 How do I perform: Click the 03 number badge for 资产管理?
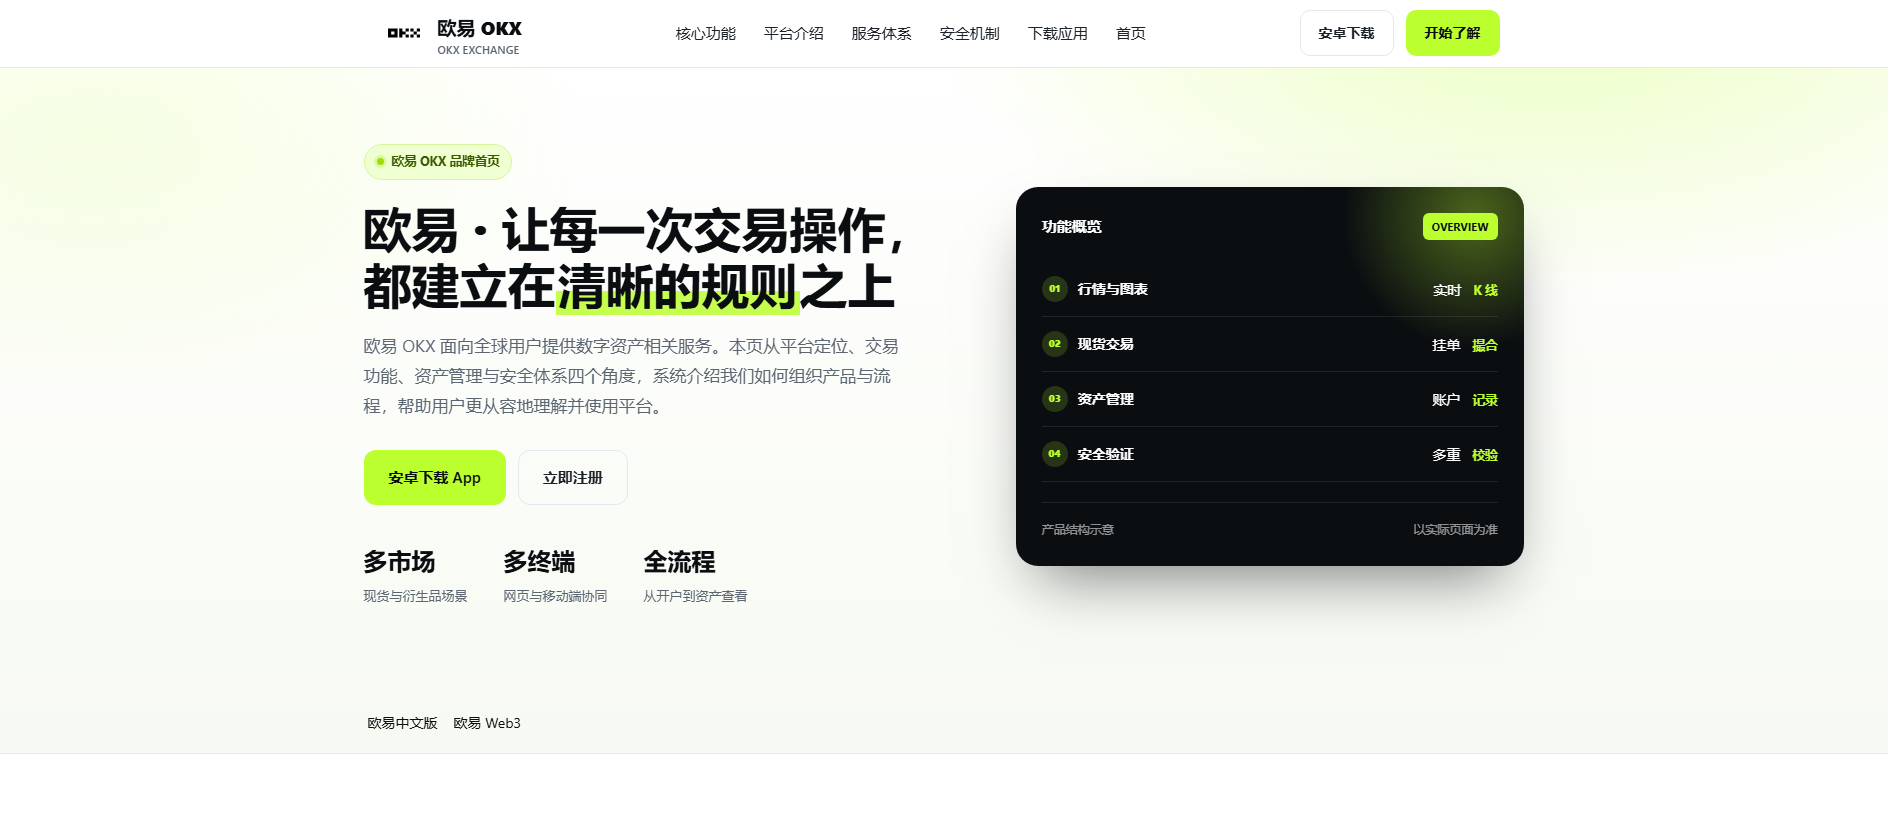click(x=1054, y=399)
